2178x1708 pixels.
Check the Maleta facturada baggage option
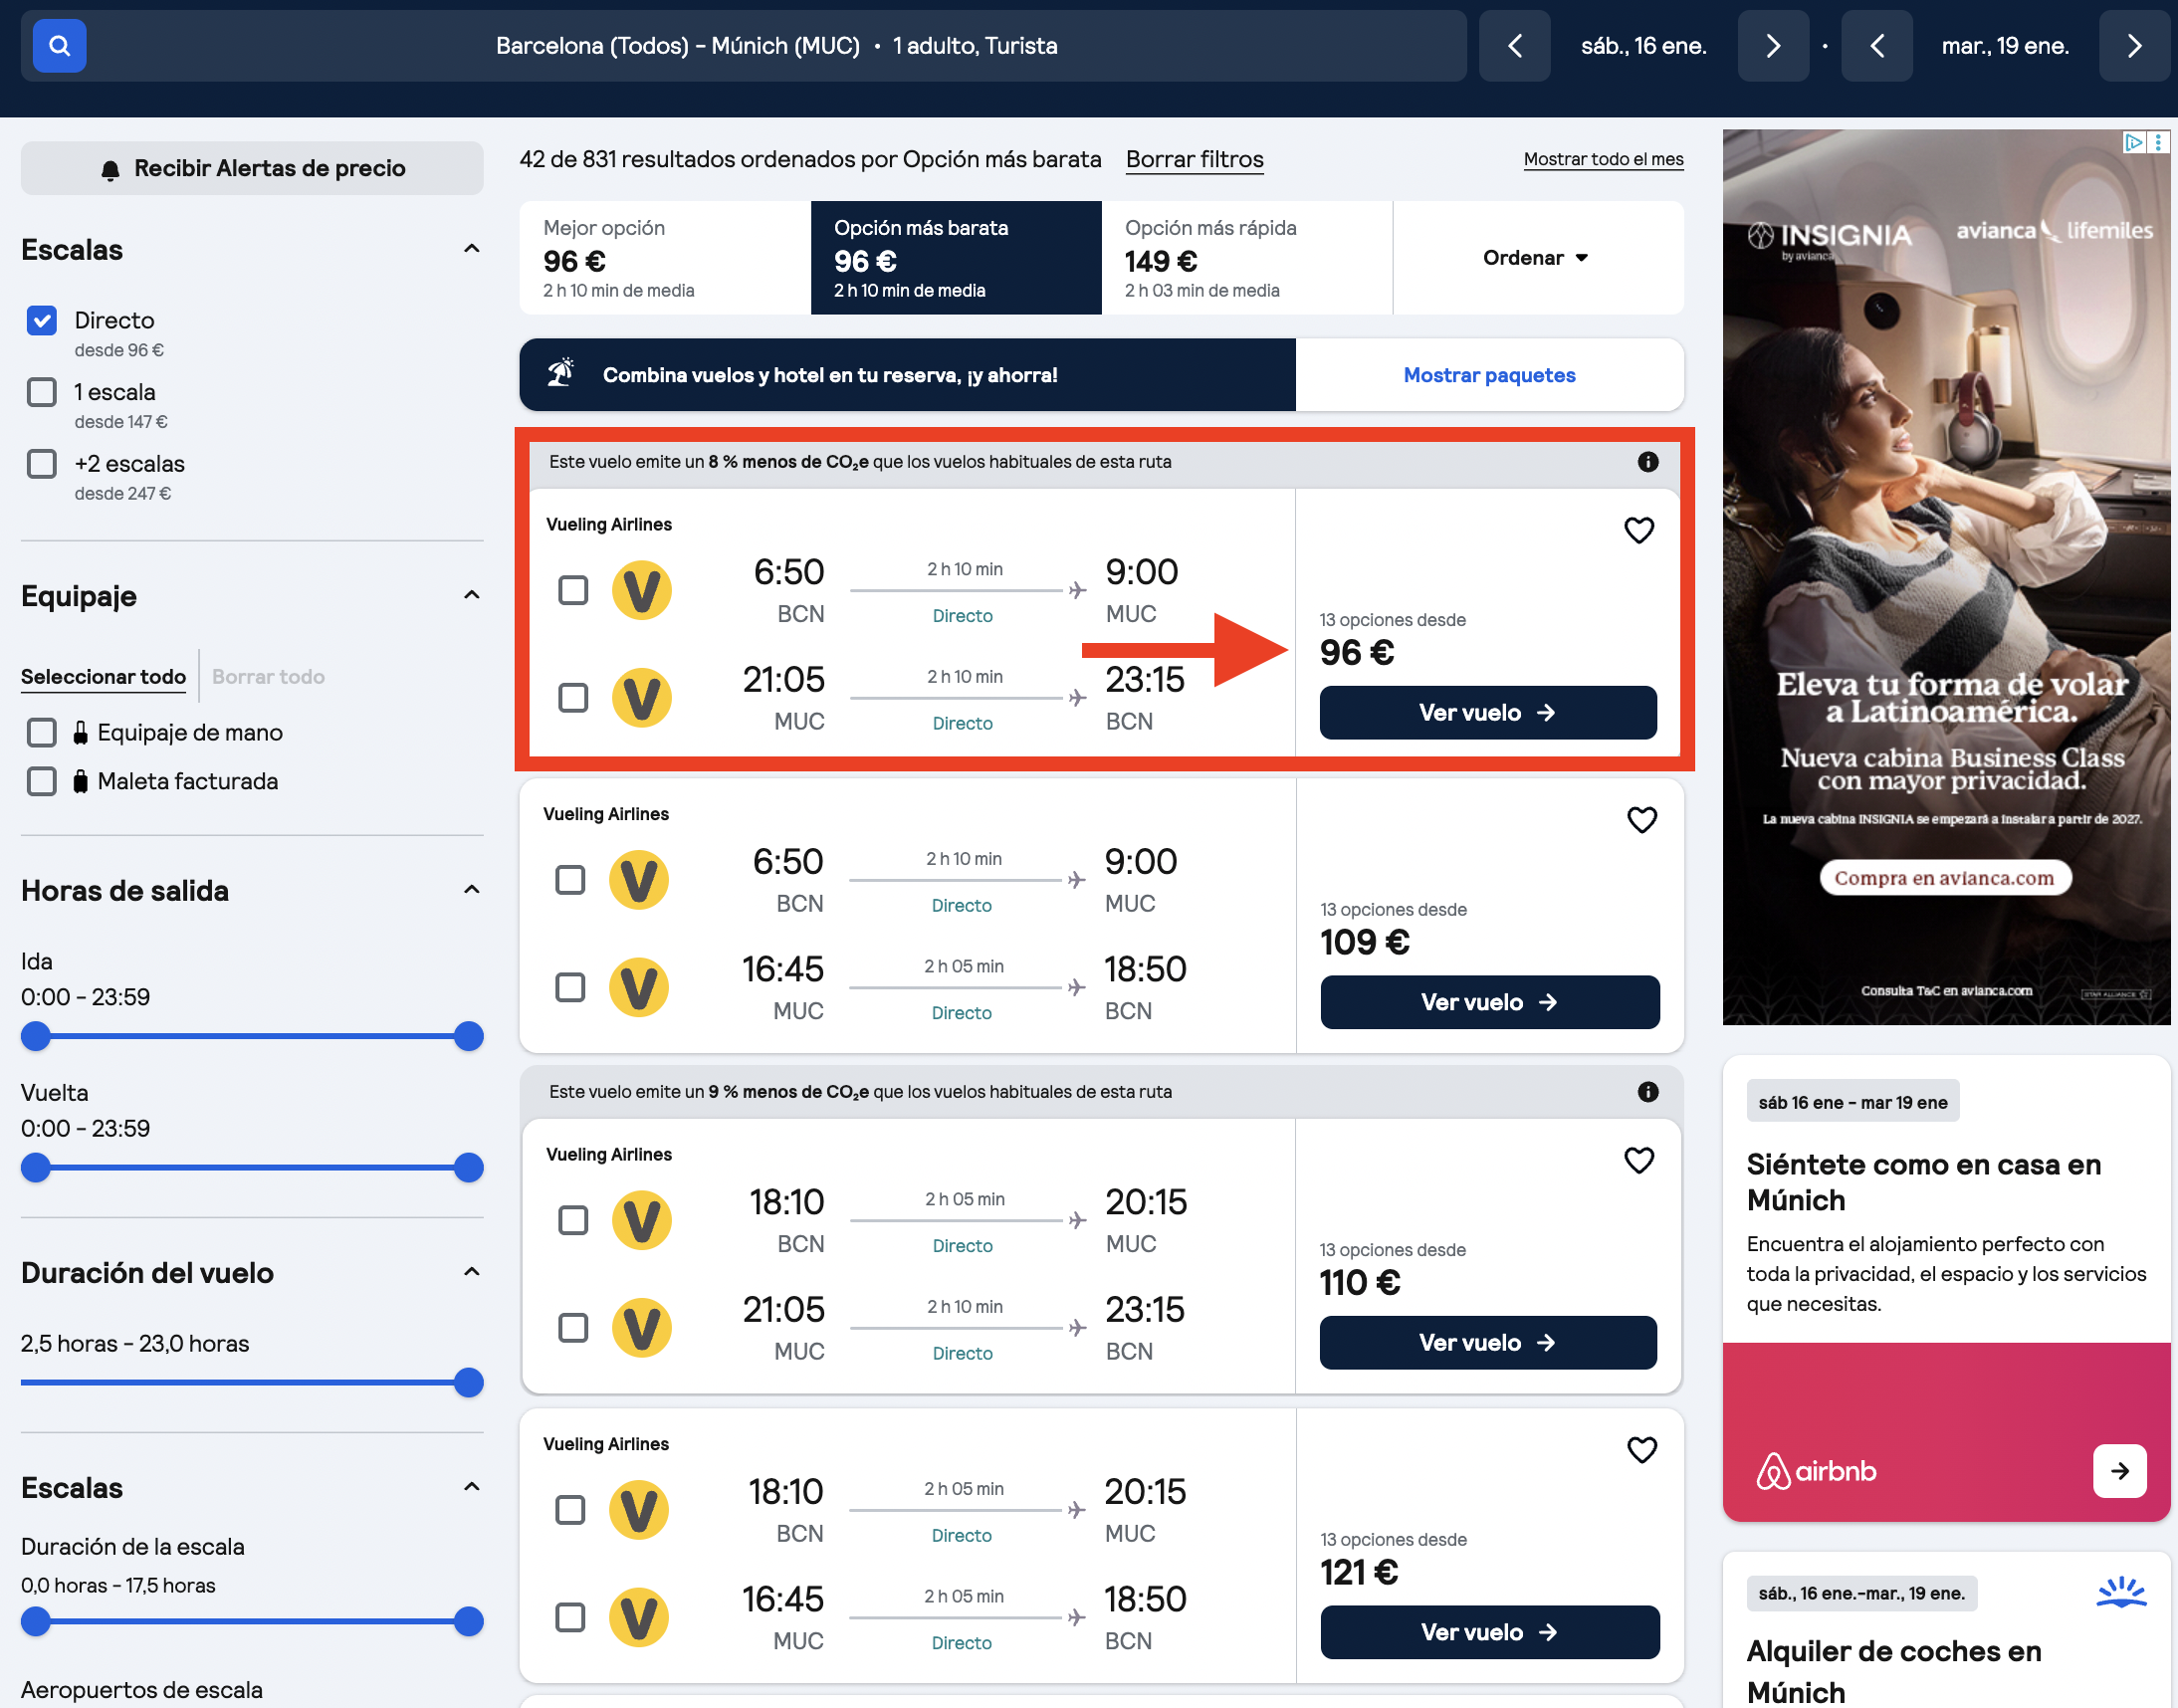pos(42,781)
